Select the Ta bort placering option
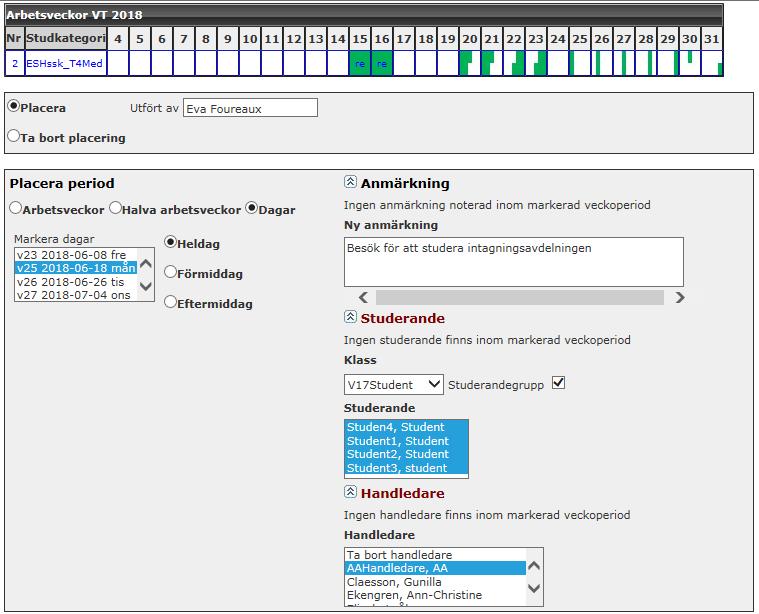The height and width of the screenshot is (614, 759). (14, 136)
